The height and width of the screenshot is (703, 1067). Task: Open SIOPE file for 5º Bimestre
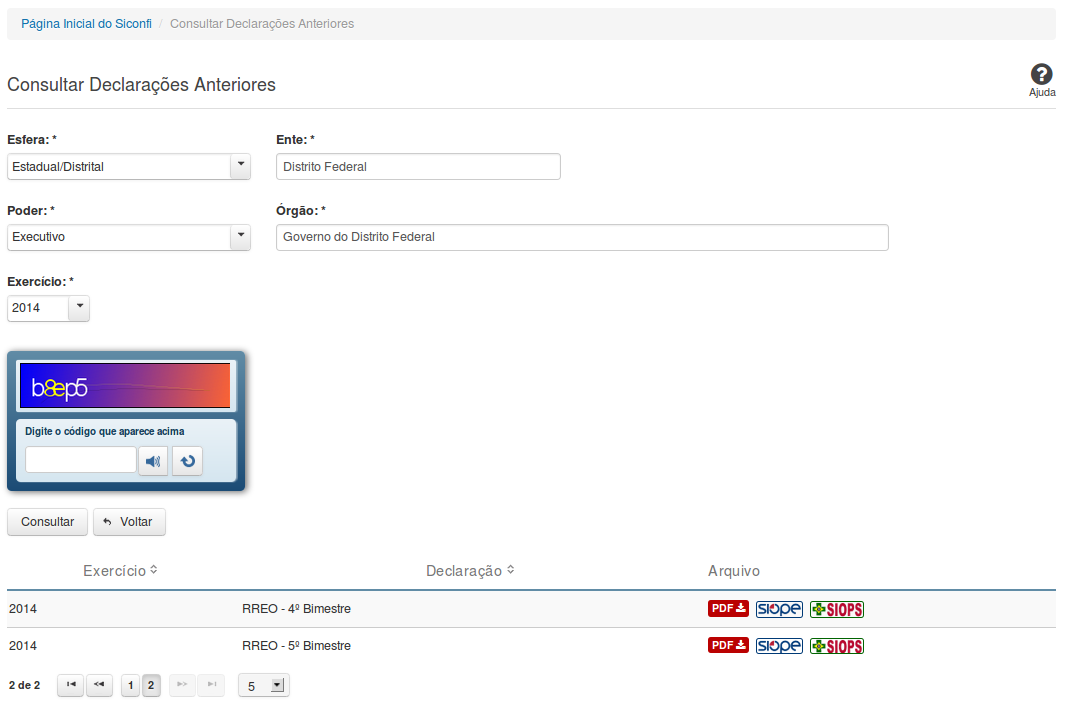(779, 645)
